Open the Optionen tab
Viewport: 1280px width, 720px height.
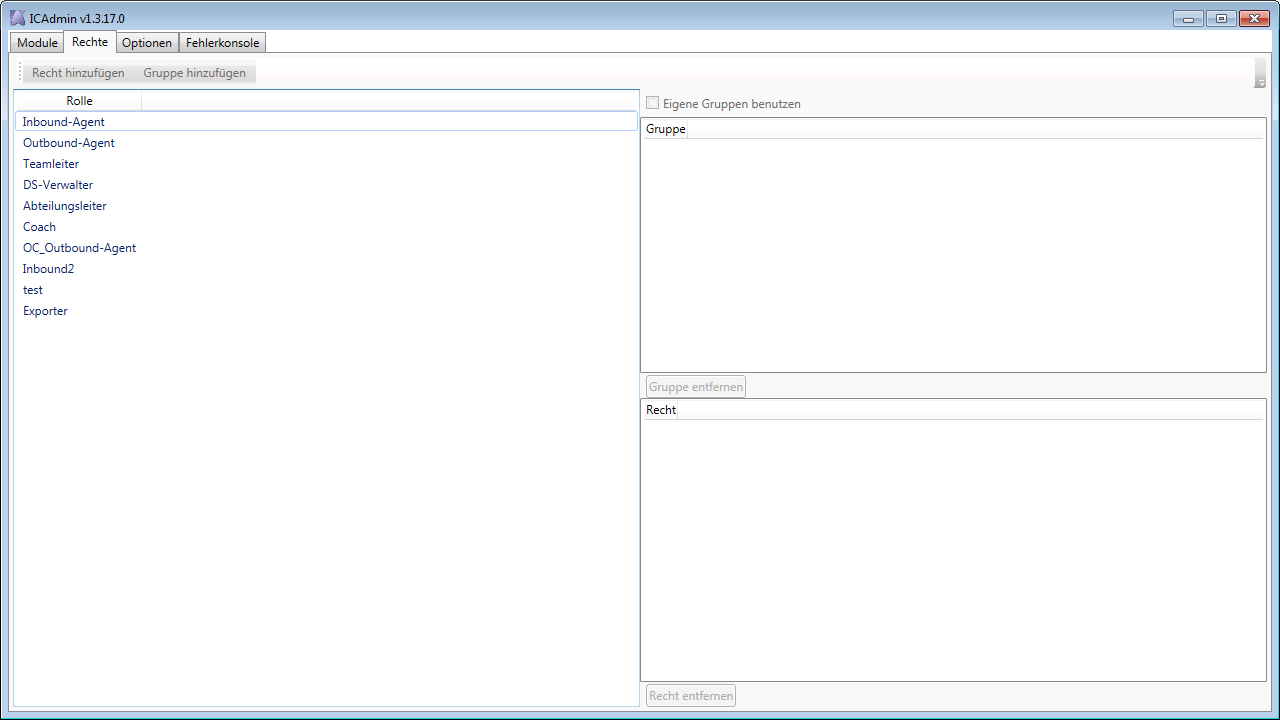click(147, 43)
